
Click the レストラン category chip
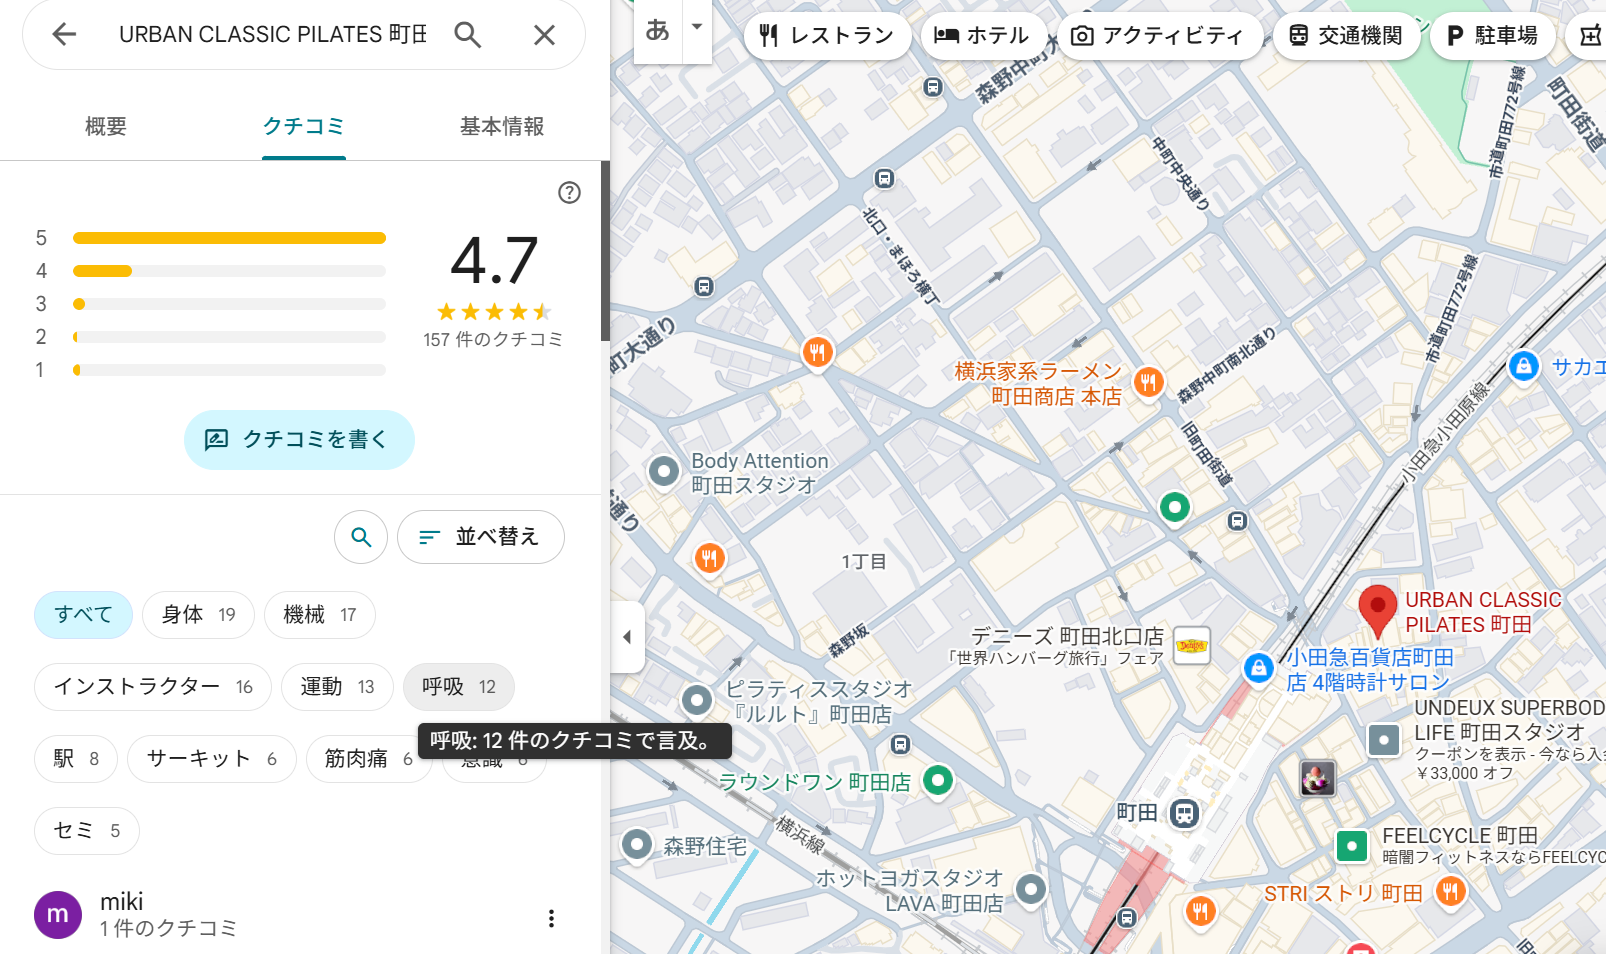click(827, 36)
